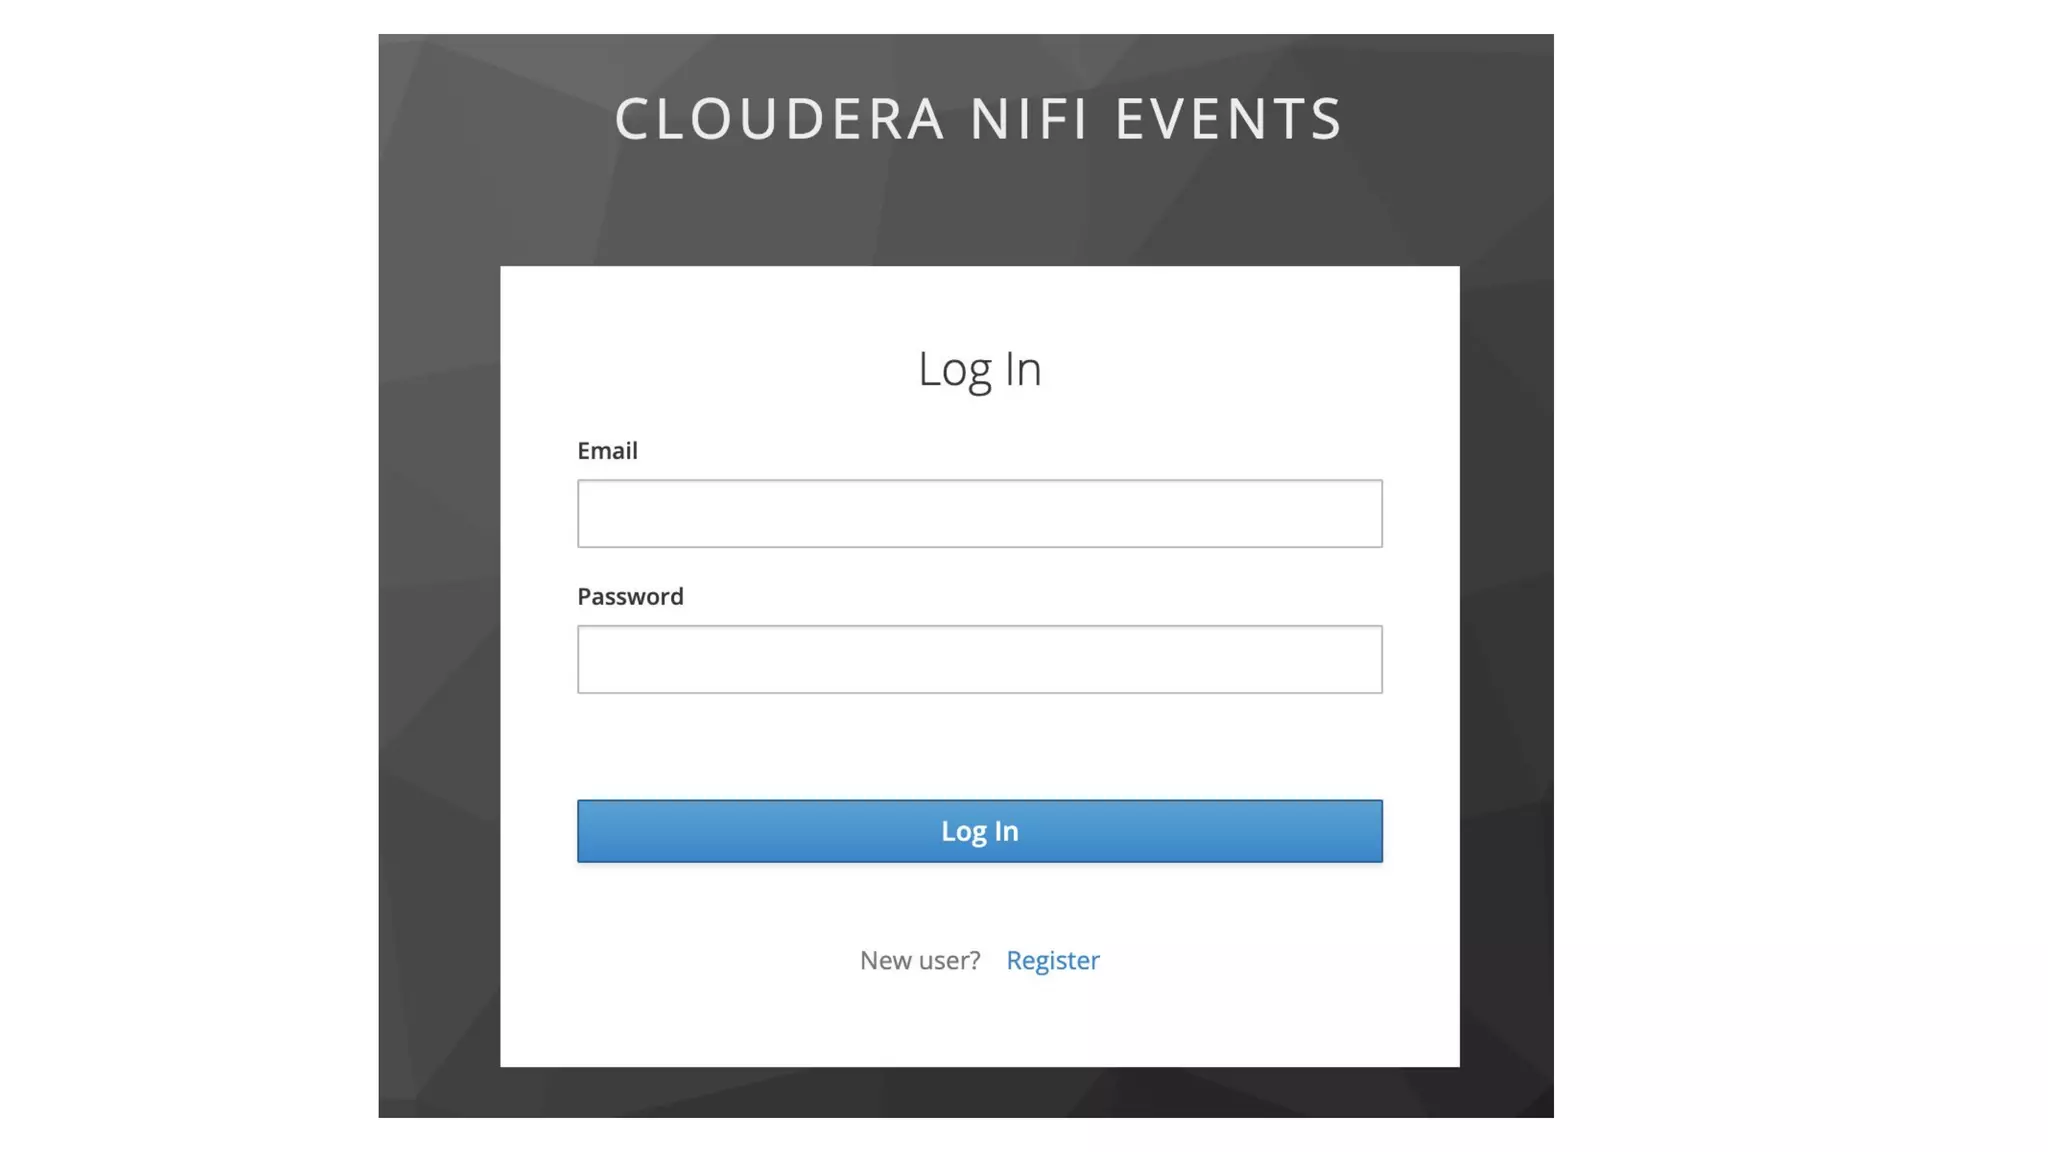This screenshot has height=1152, width=2048.
Task: Go to new user Register page
Action: 1052,960
